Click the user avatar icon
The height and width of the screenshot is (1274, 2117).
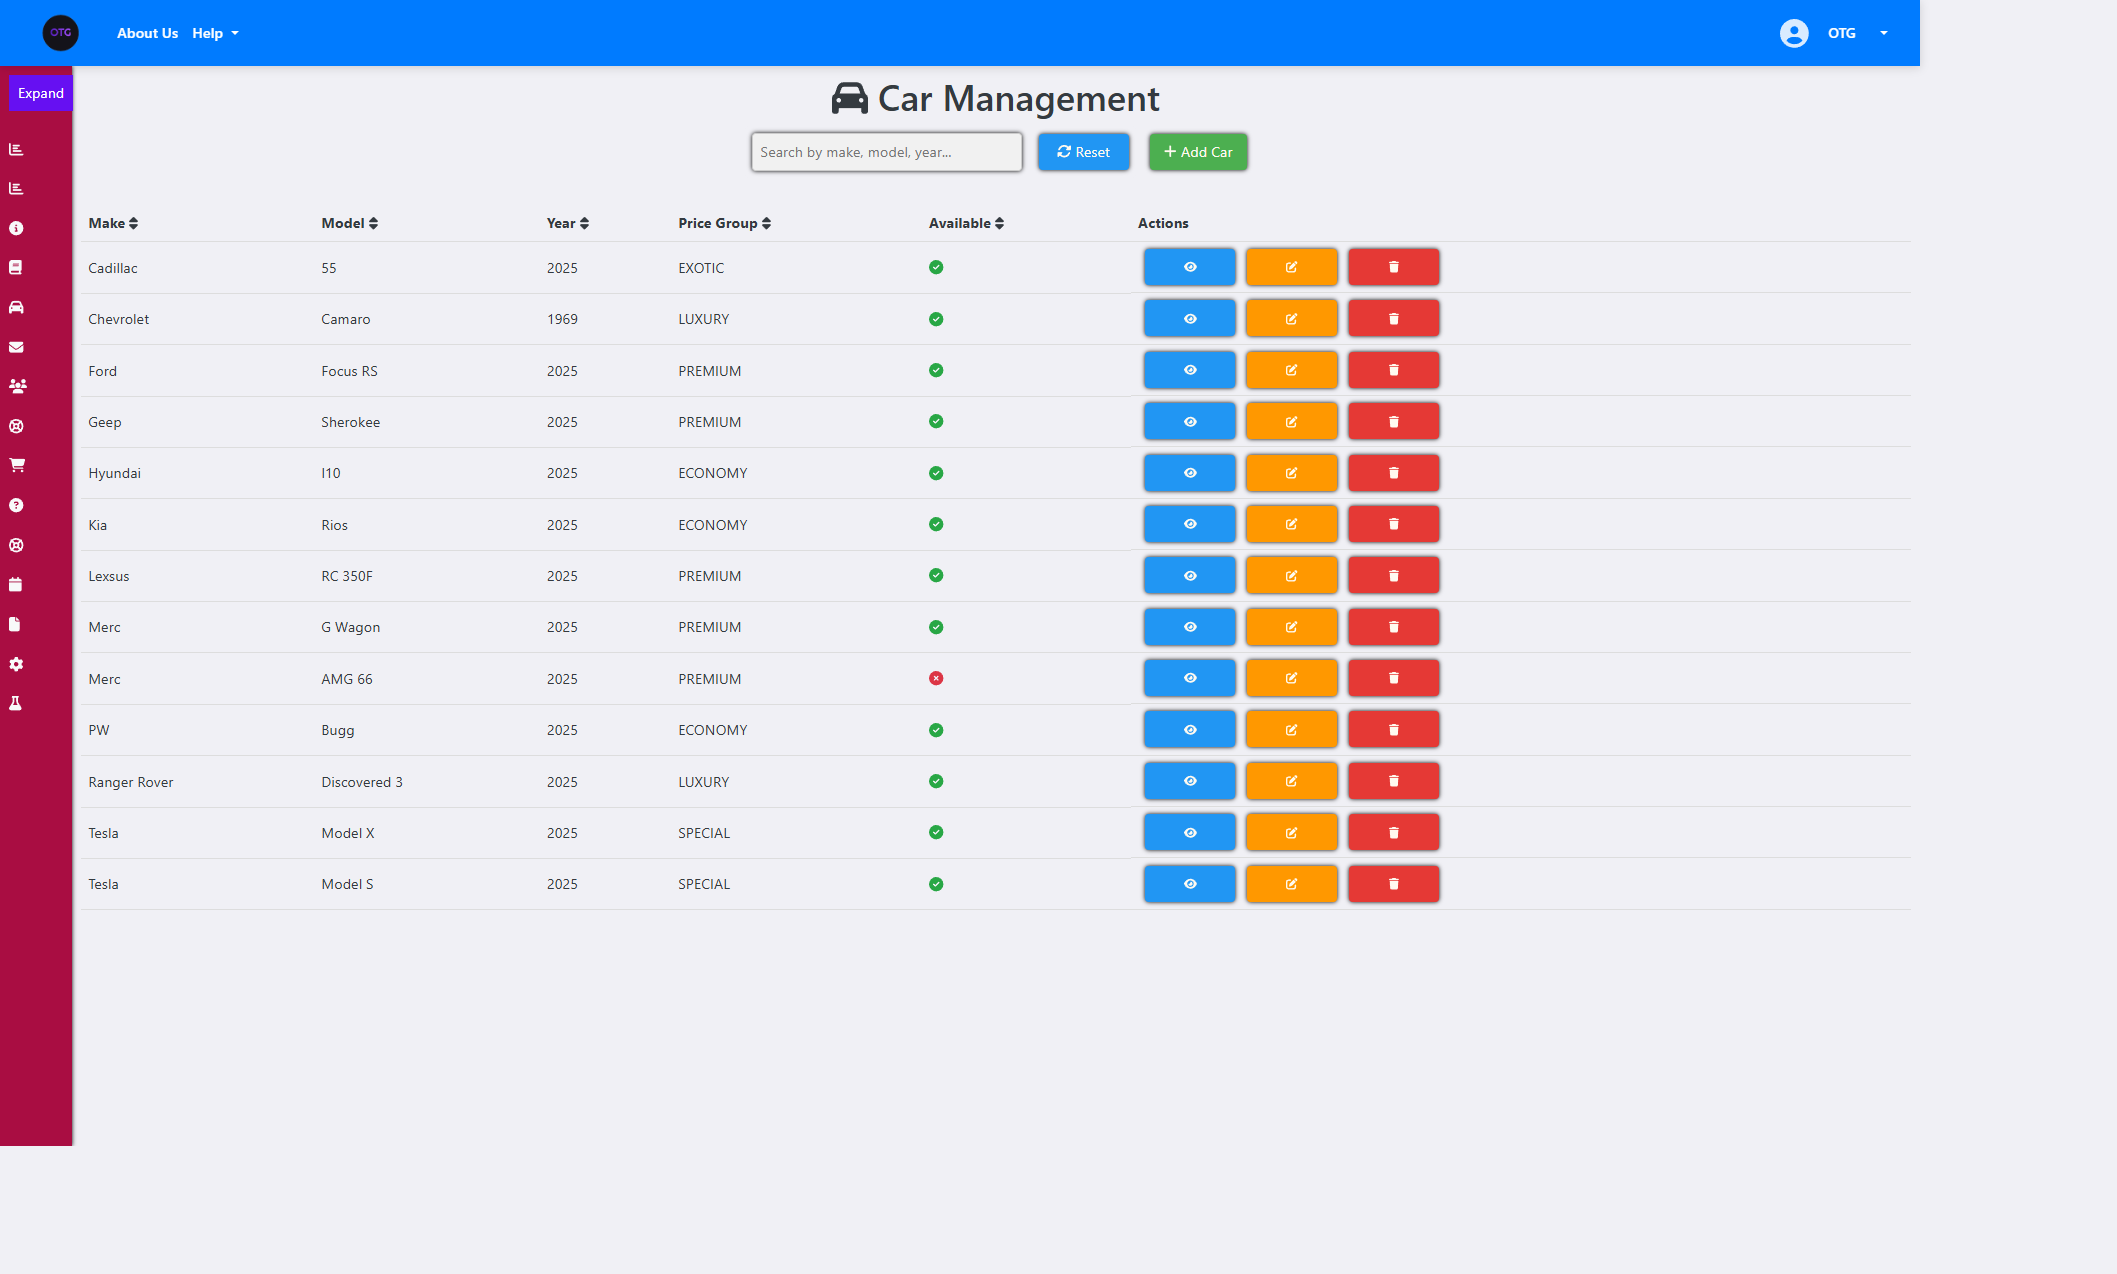[1794, 33]
